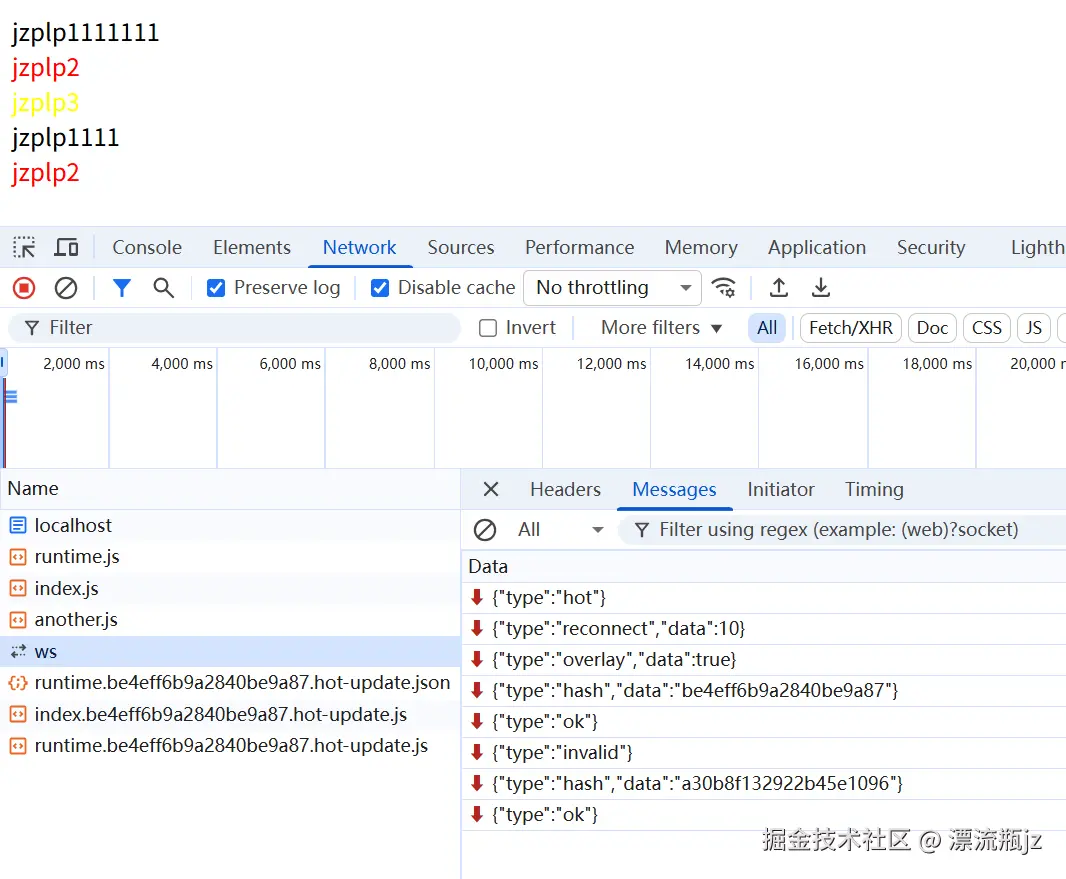The height and width of the screenshot is (879, 1066).
Task: Select the another.js request
Action: 230,620
